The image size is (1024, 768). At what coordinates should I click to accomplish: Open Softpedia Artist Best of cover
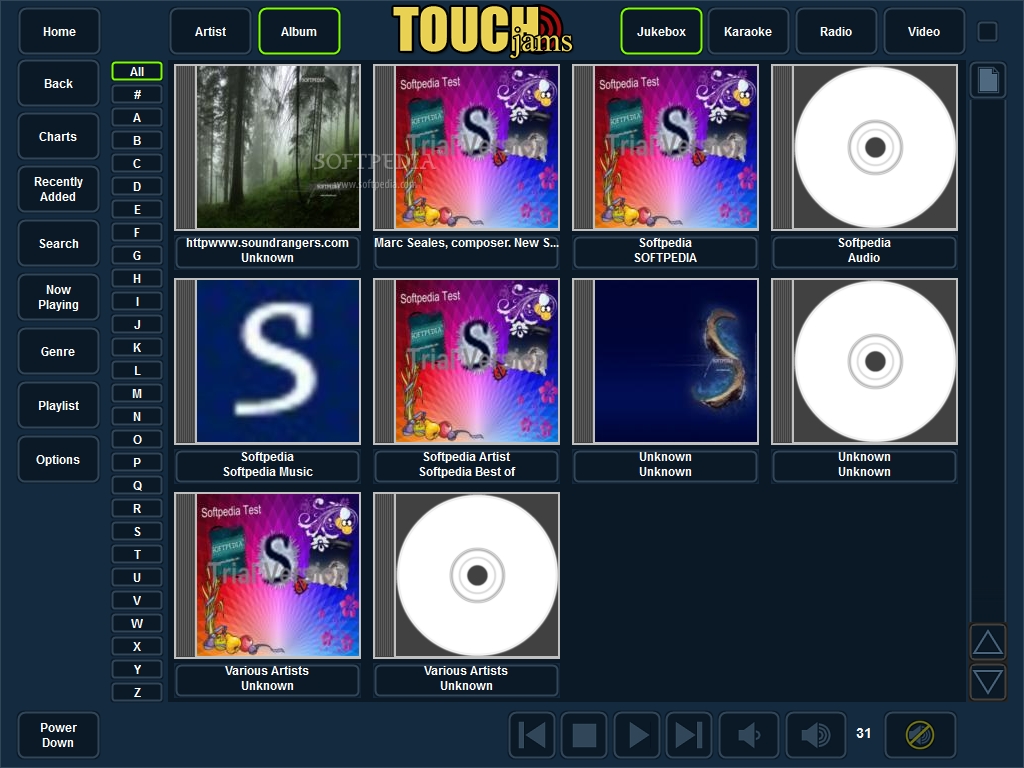pyautogui.click(x=466, y=361)
